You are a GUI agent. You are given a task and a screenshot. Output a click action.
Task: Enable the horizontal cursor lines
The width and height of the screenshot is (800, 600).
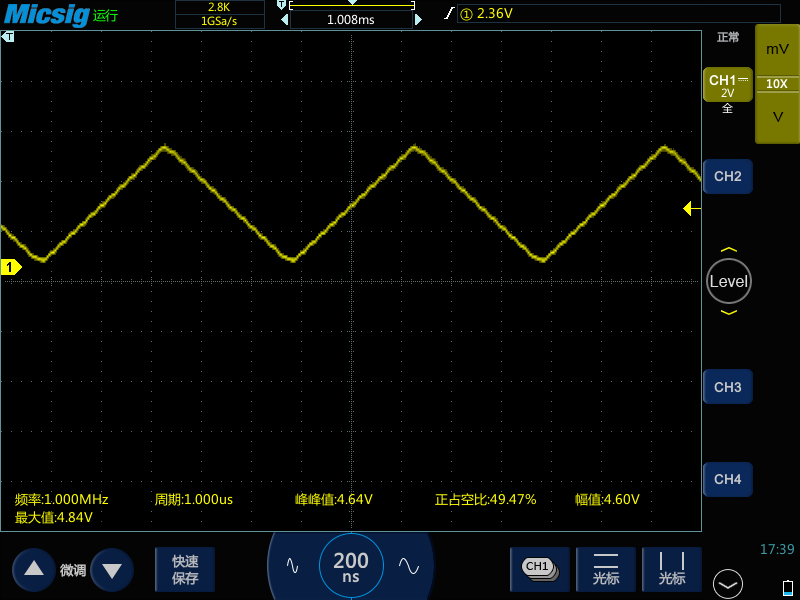pyautogui.click(x=606, y=569)
